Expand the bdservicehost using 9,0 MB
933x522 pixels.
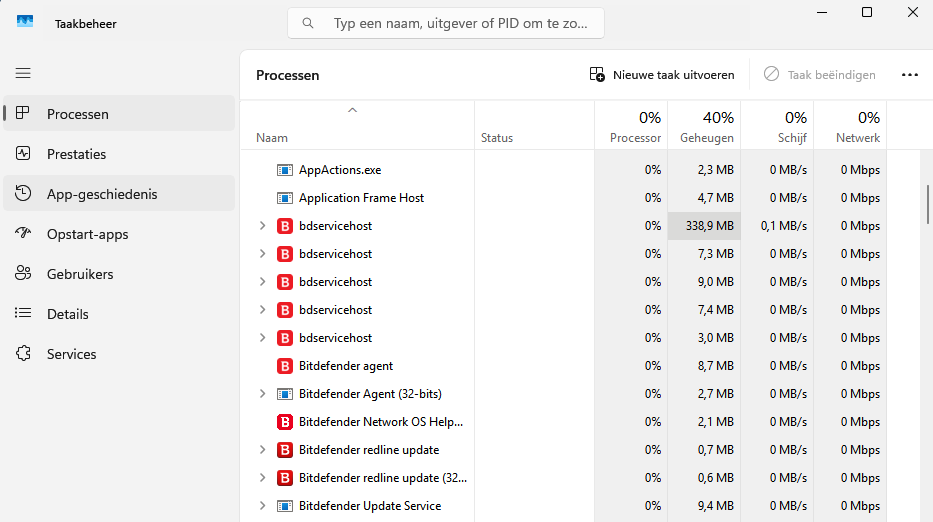click(x=262, y=282)
